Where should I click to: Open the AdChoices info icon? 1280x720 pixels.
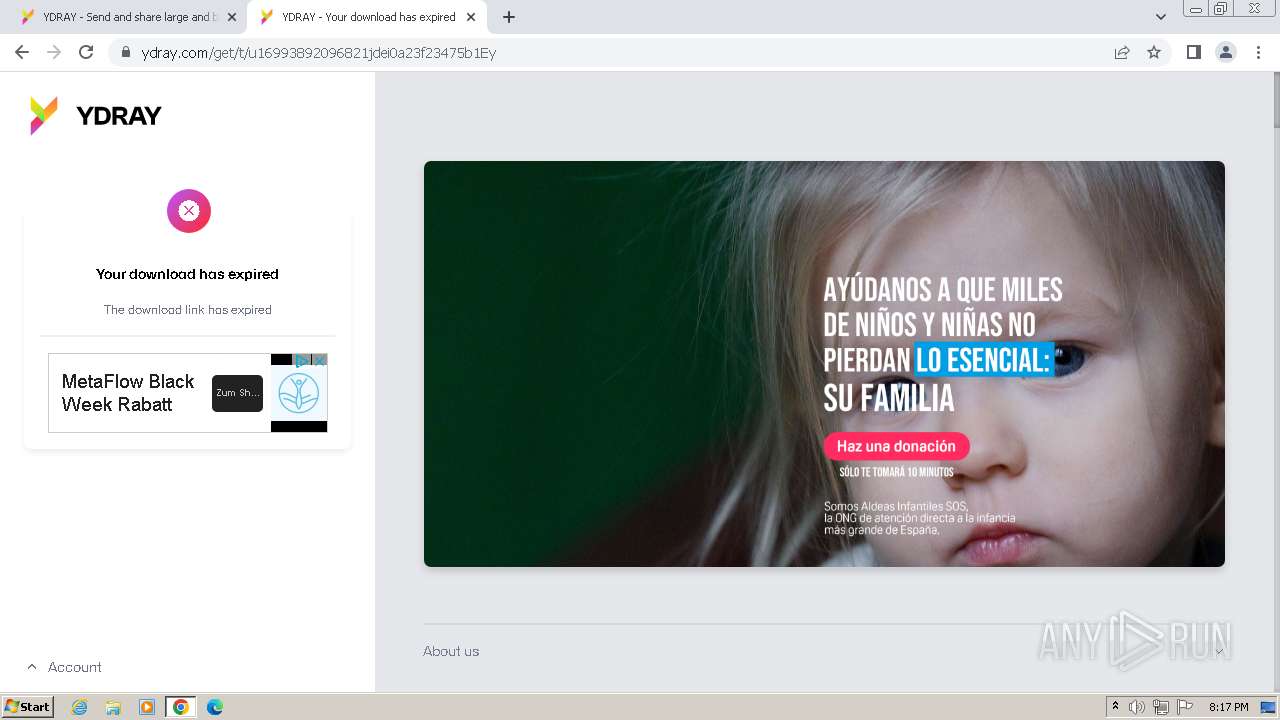click(x=303, y=360)
